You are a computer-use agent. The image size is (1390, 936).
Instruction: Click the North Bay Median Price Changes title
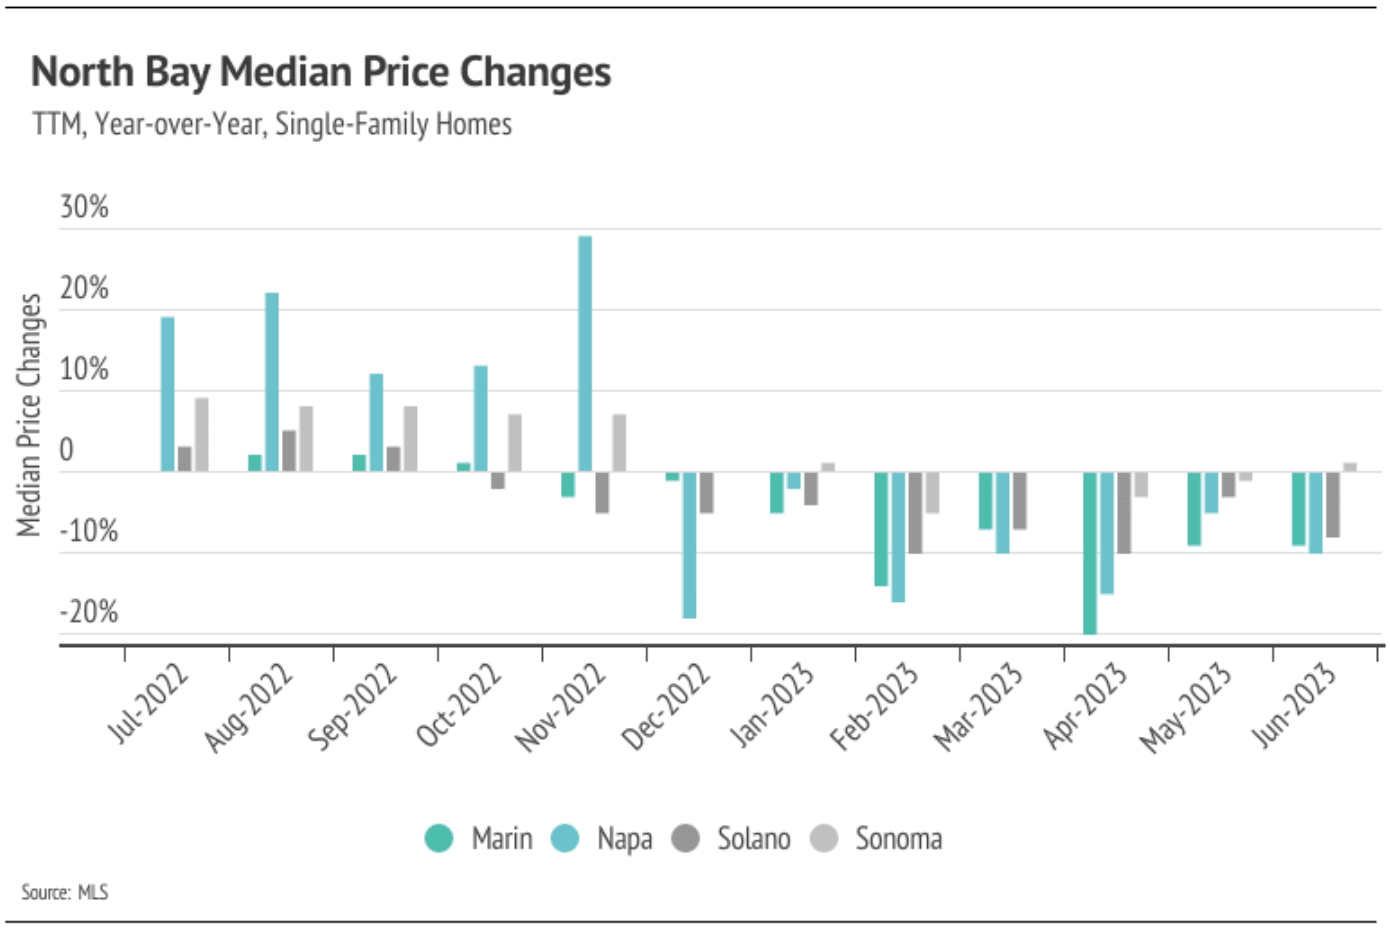321,72
